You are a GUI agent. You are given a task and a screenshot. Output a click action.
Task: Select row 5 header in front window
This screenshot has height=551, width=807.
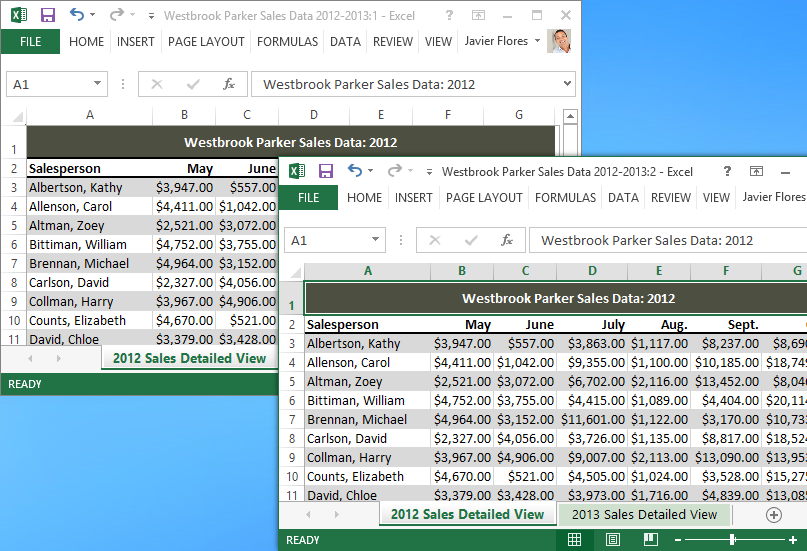point(292,381)
